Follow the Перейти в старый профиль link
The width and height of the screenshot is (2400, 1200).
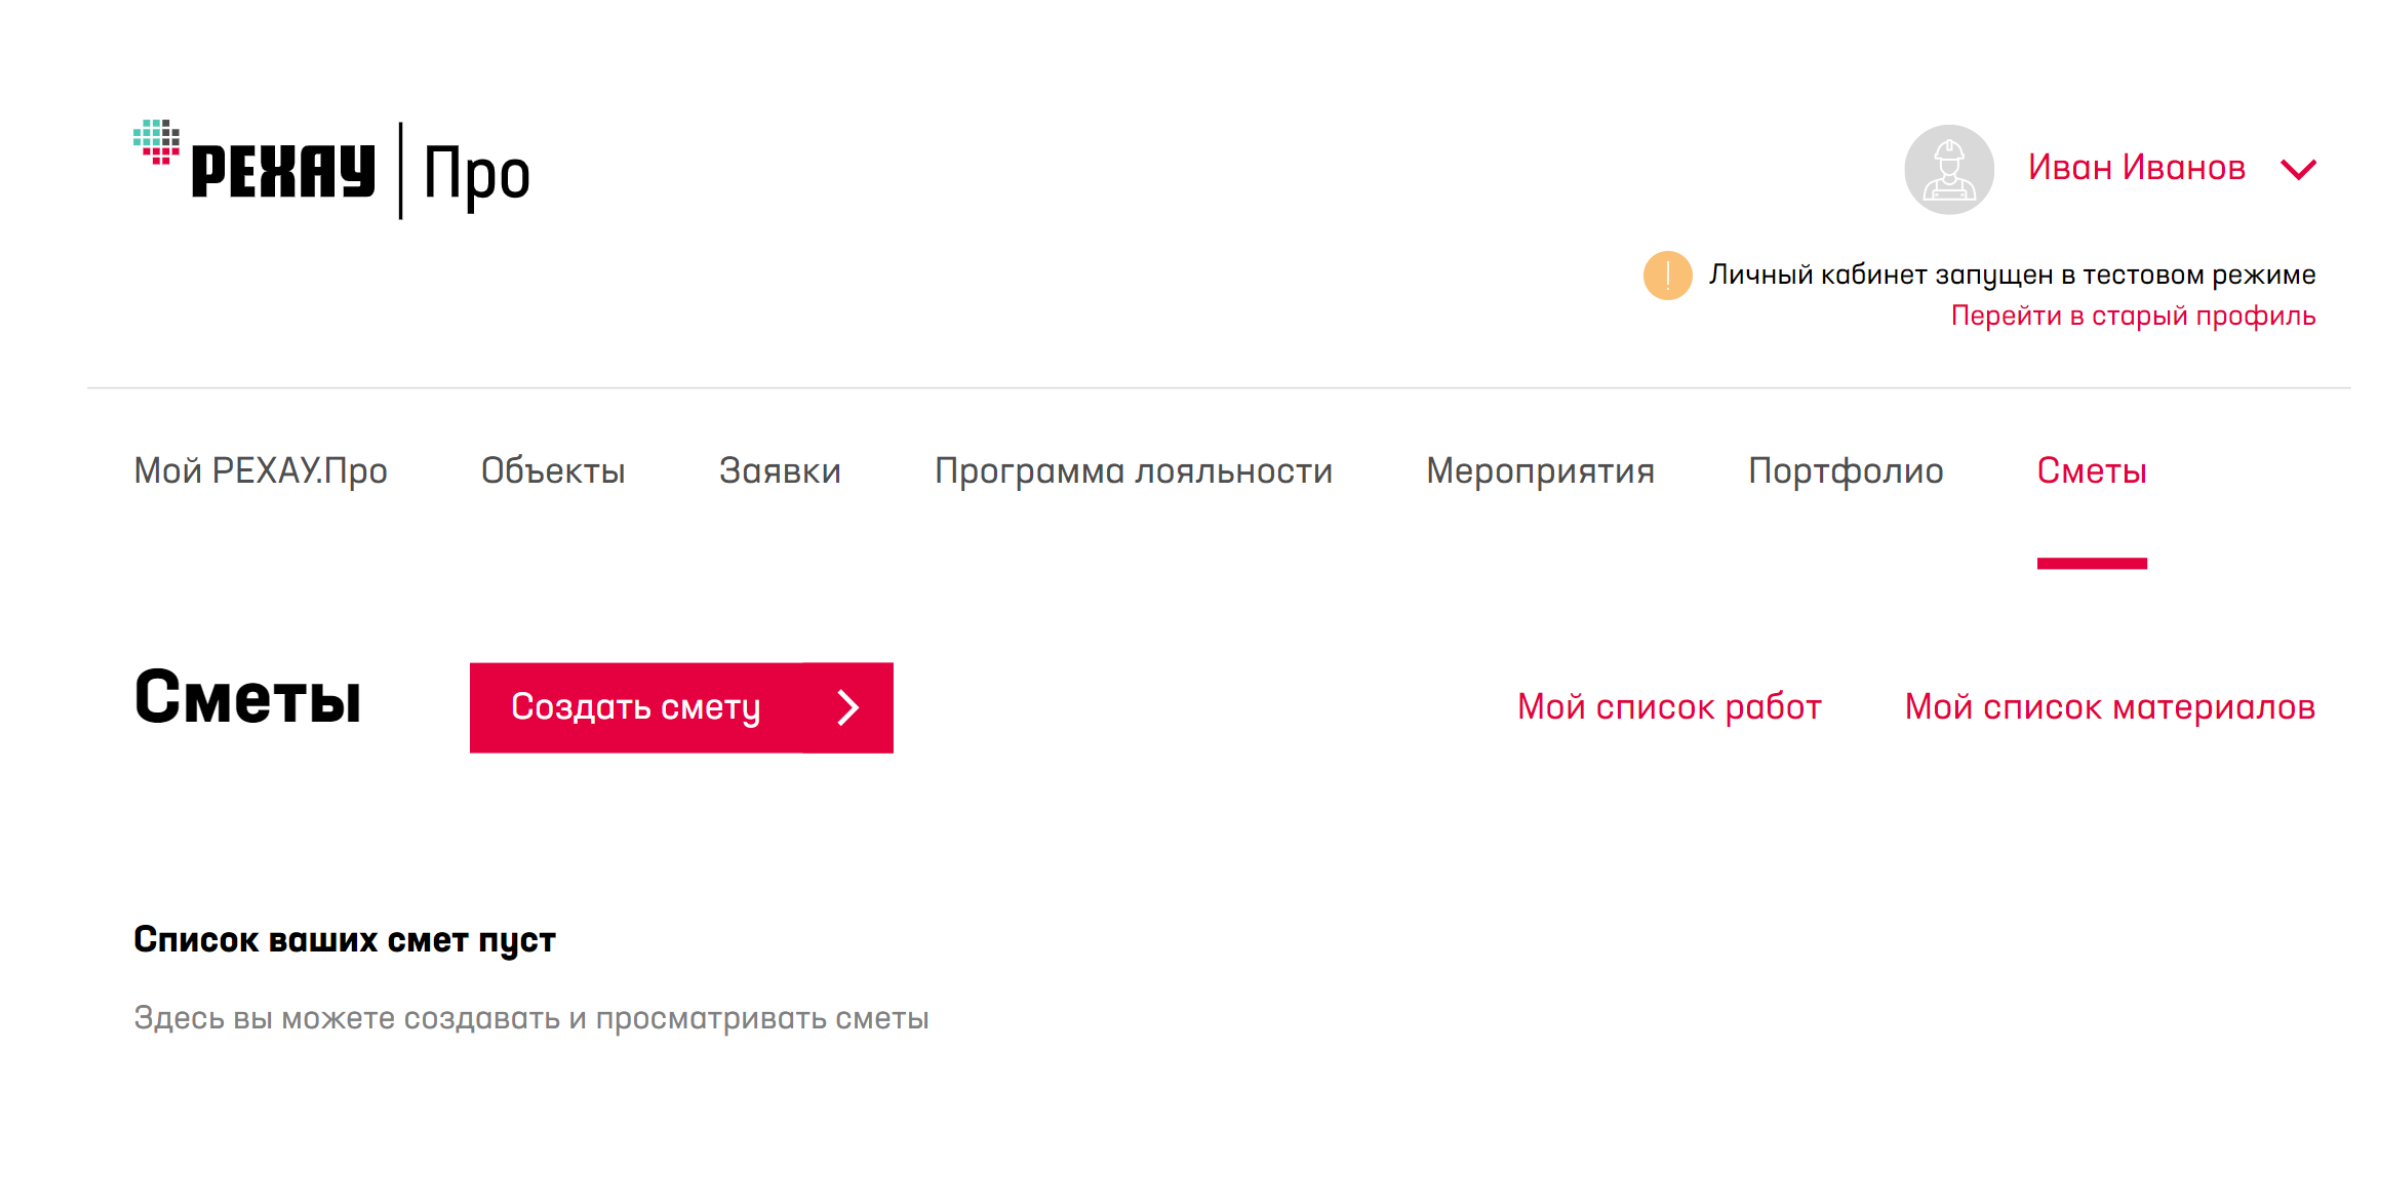pos(2132,316)
